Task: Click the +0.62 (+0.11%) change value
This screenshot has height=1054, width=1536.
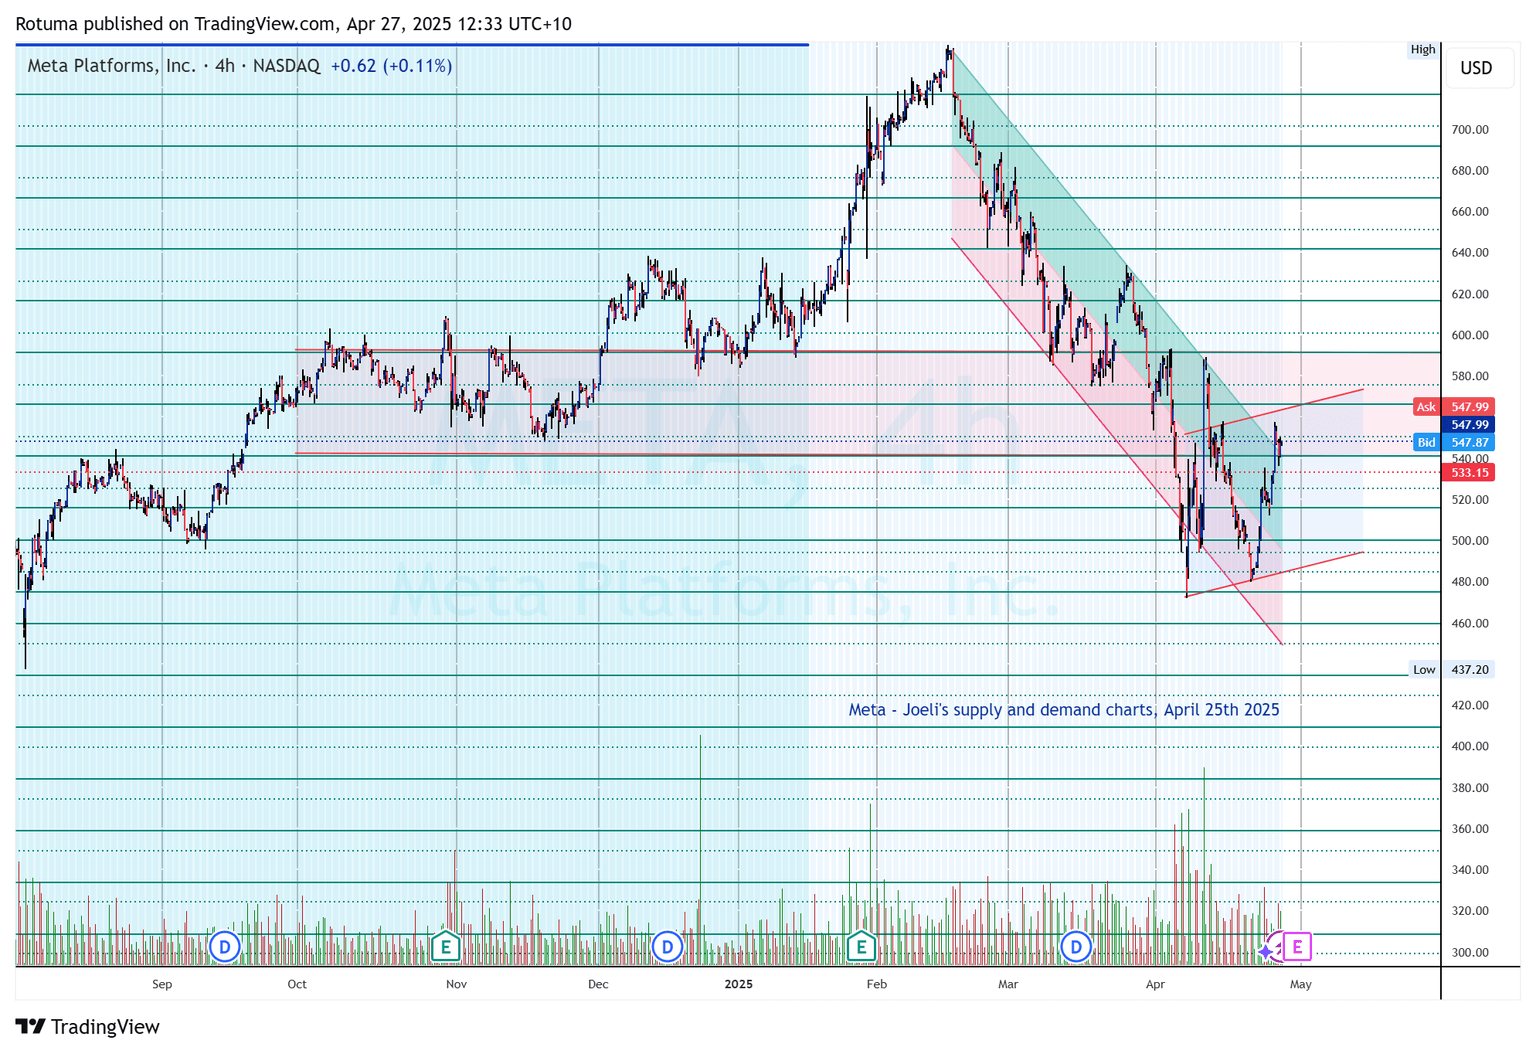Action: (x=391, y=66)
